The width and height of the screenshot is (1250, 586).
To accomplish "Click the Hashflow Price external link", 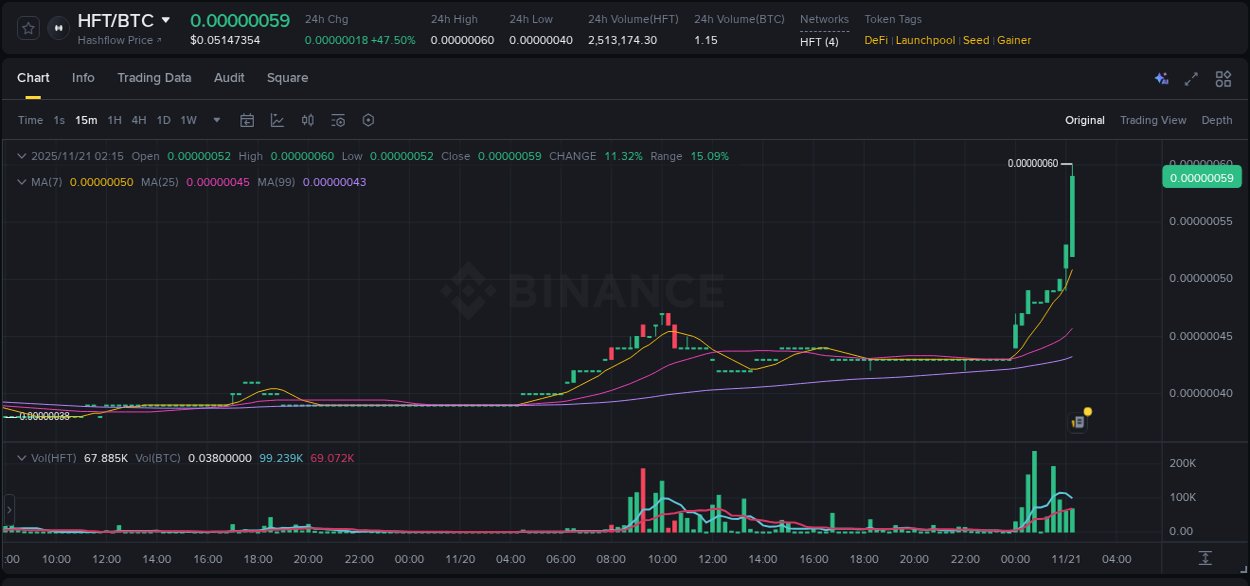I will pyautogui.click(x=118, y=40).
